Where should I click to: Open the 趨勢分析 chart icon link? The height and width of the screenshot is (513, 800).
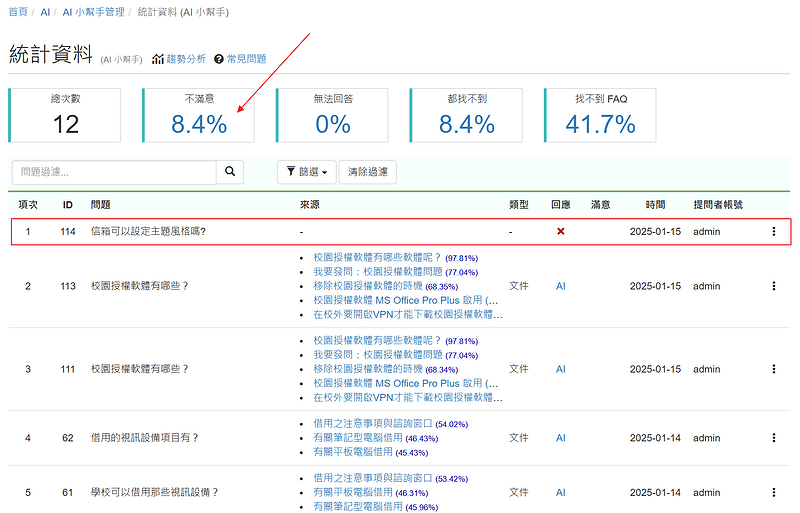point(179,59)
